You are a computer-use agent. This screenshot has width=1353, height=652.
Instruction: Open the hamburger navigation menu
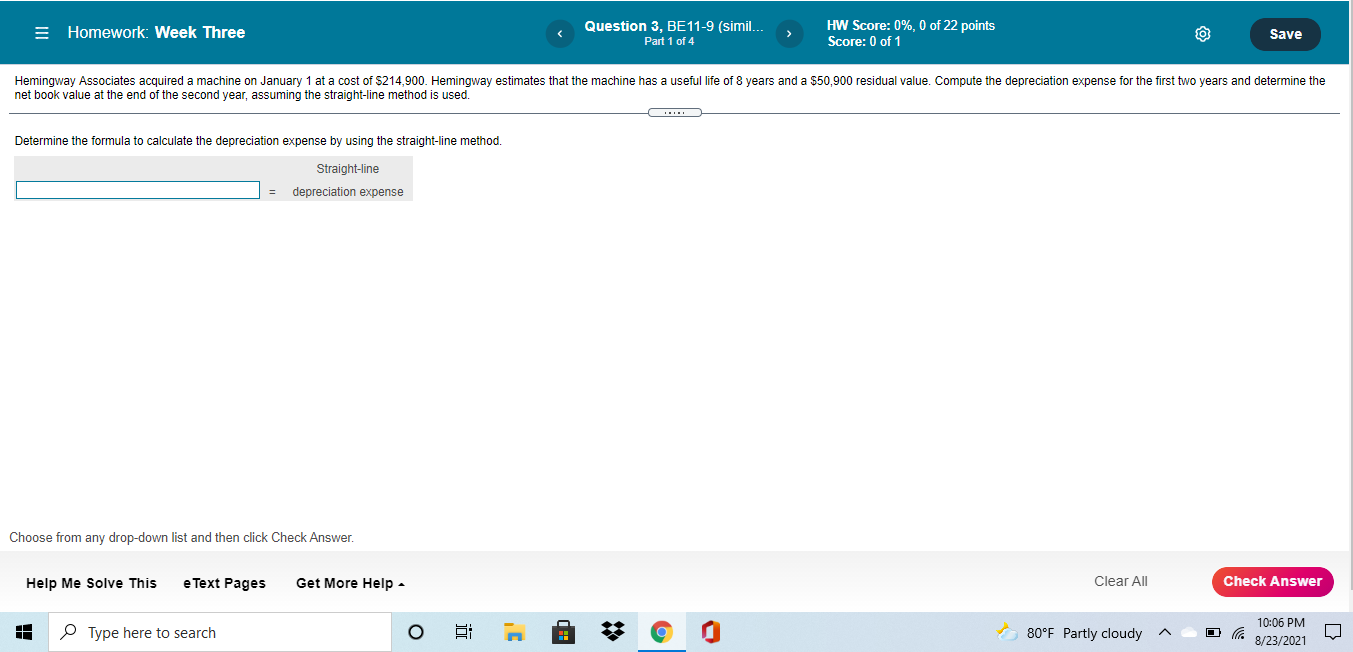click(x=40, y=32)
